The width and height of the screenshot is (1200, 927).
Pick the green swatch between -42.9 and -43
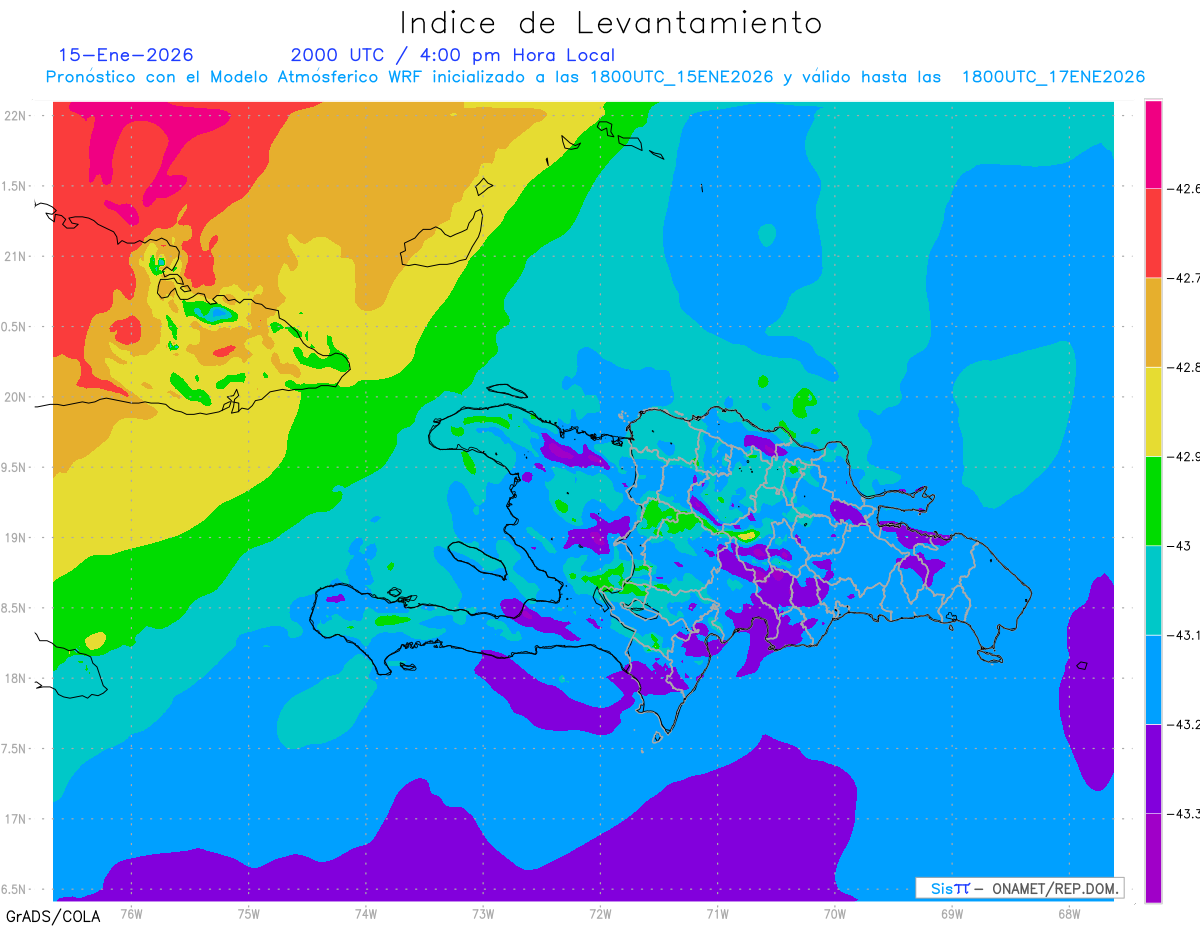1153,501
